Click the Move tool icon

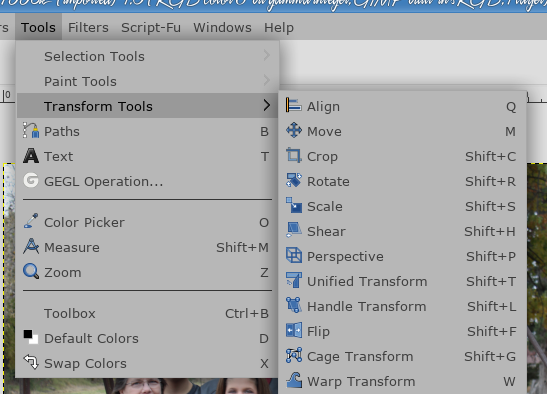point(294,130)
